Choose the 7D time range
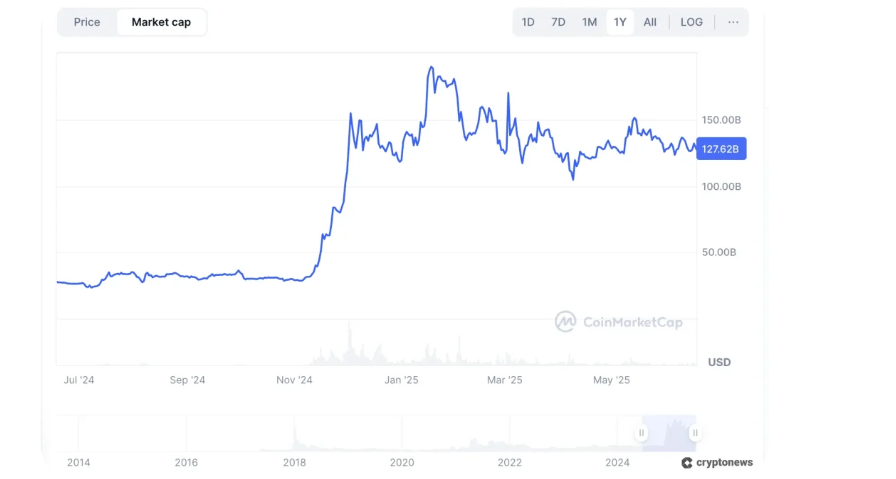Screen dimensions: 896x479 point(558,22)
